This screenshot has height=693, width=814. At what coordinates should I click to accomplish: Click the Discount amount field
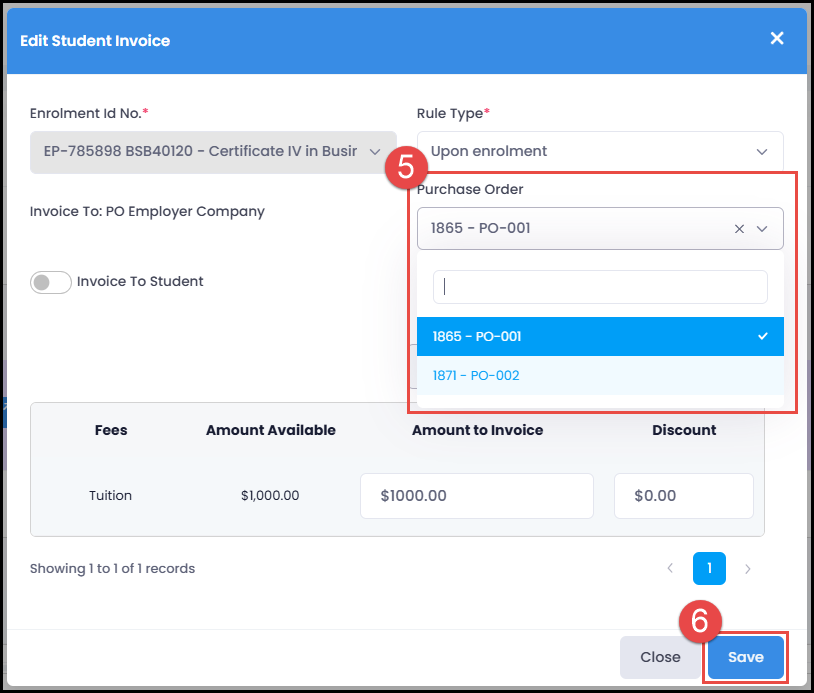(x=683, y=496)
